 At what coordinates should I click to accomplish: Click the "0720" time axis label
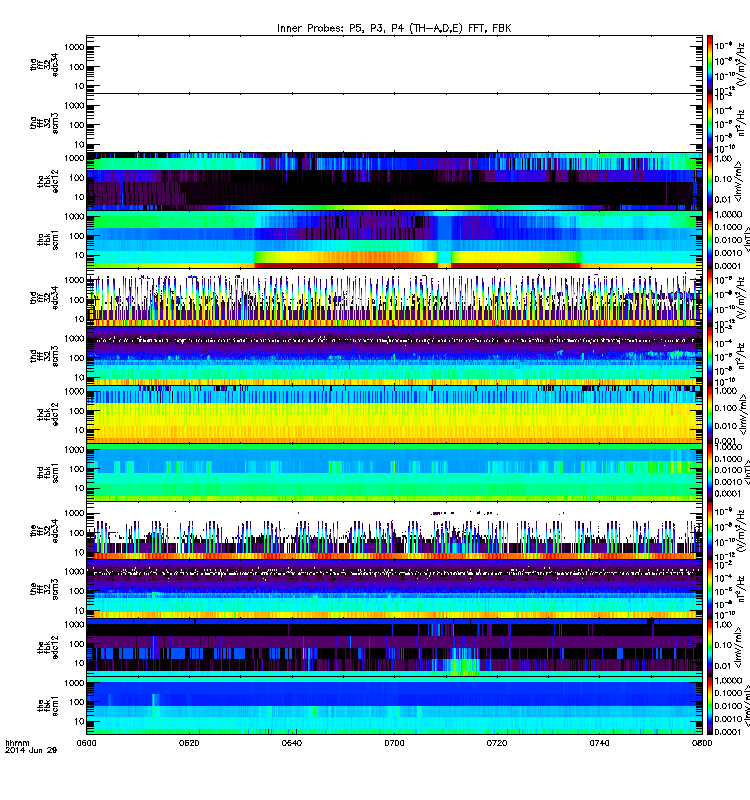point(496,743)
